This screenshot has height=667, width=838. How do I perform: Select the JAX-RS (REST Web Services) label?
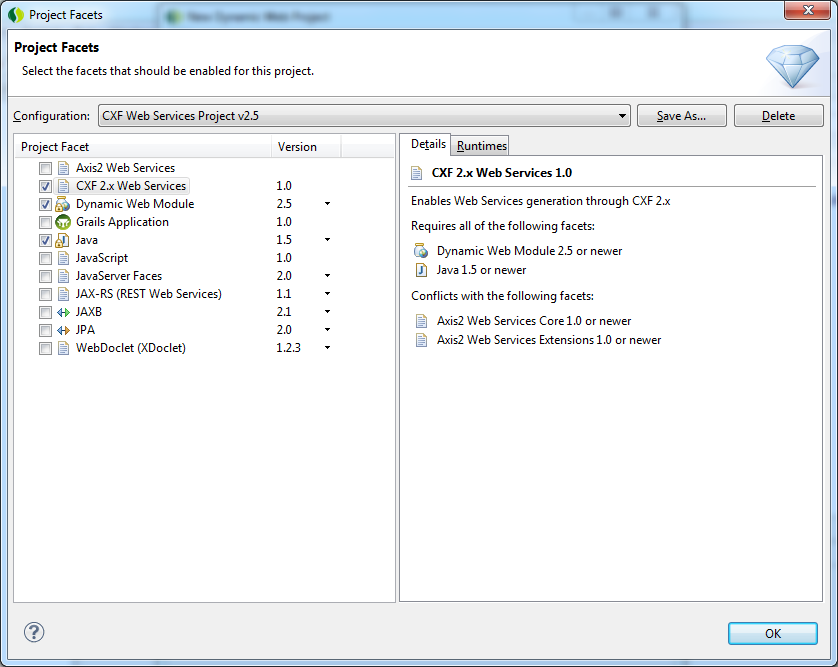pyautogui.click(x=149, y=294)
